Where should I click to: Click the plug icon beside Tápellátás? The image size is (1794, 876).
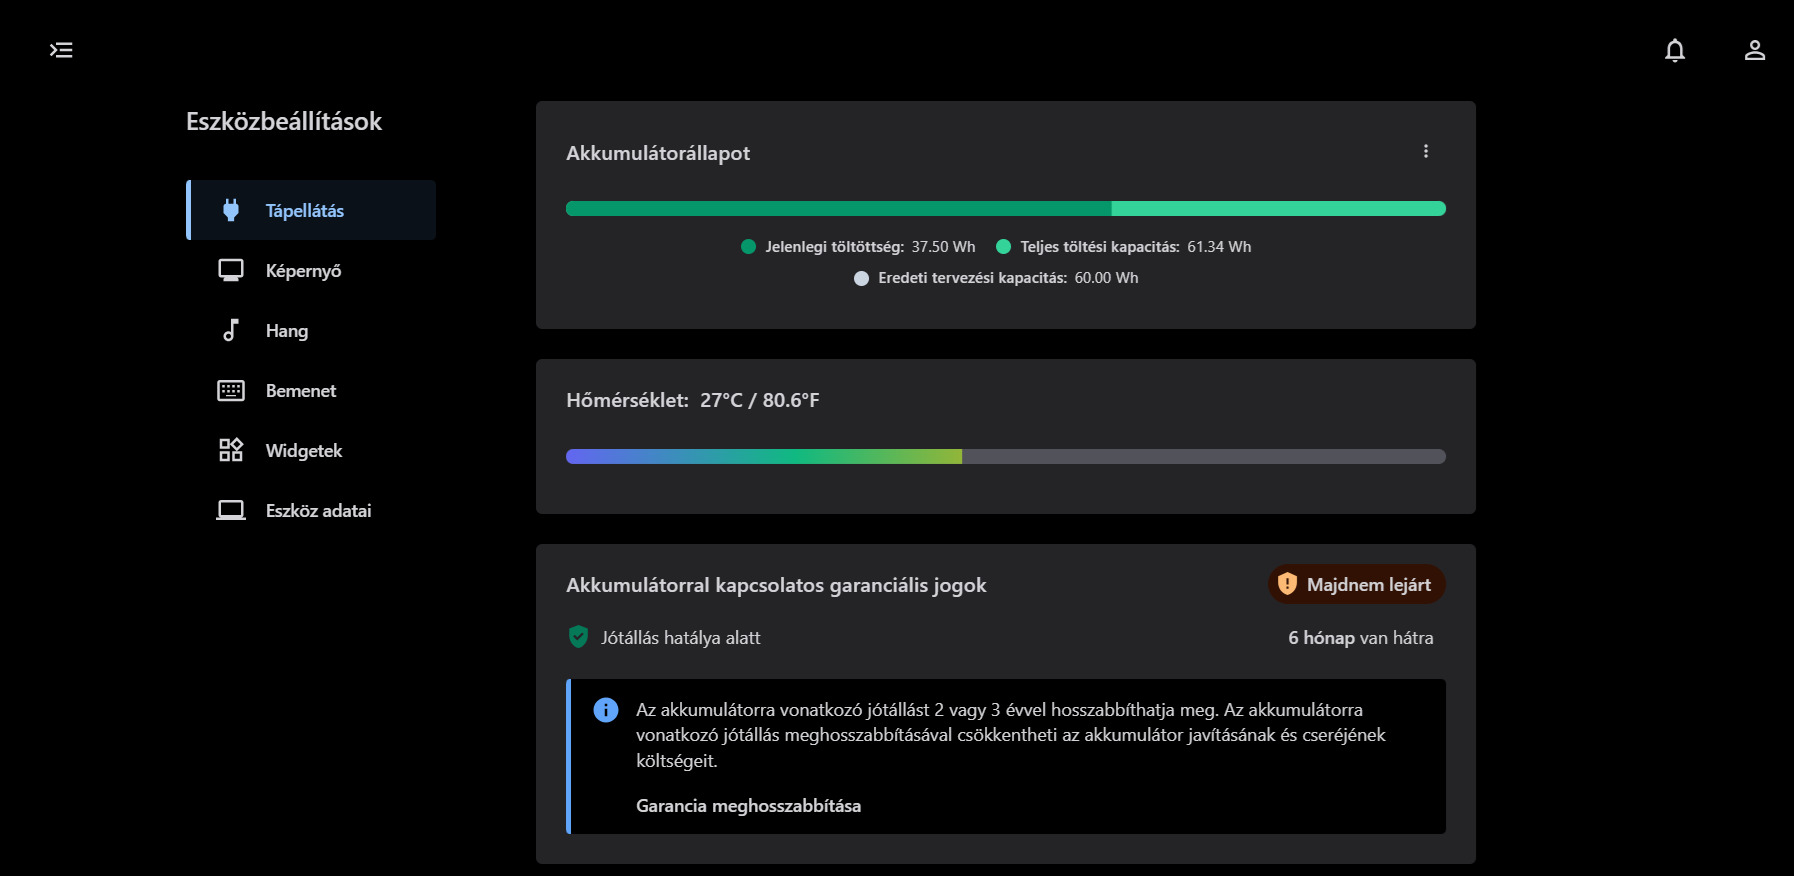231,210
